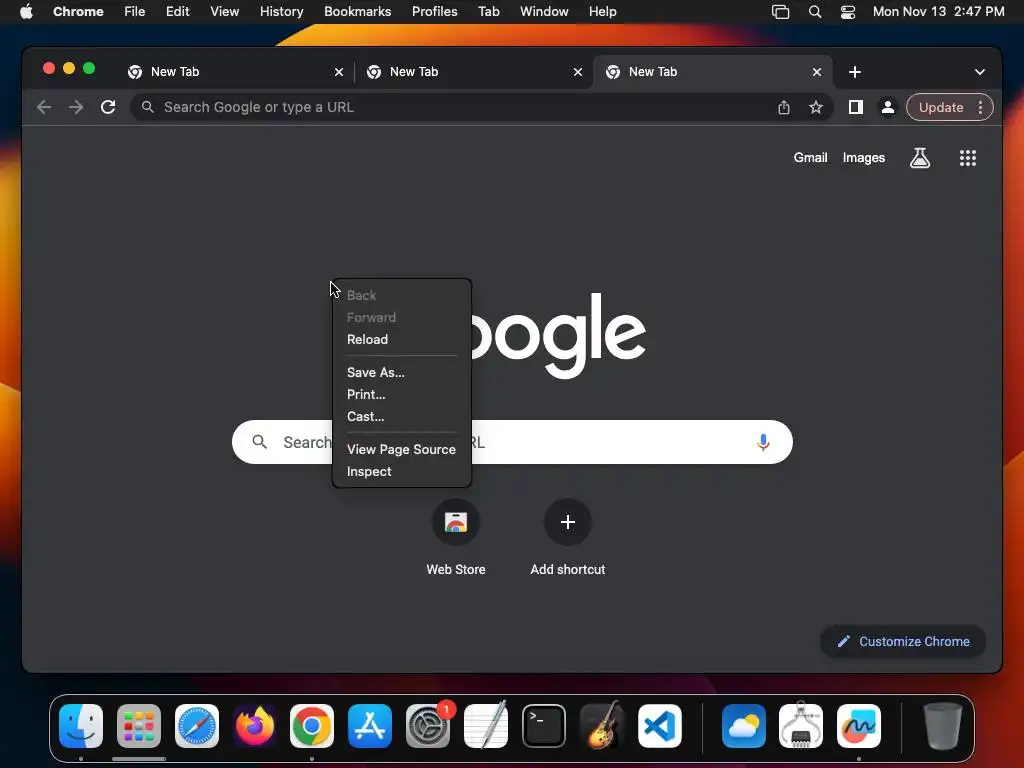Image resolution: width=1024 pixels, height=768 pixels.
Task: Open the Trash in the Dock
Action: (942, 726)
